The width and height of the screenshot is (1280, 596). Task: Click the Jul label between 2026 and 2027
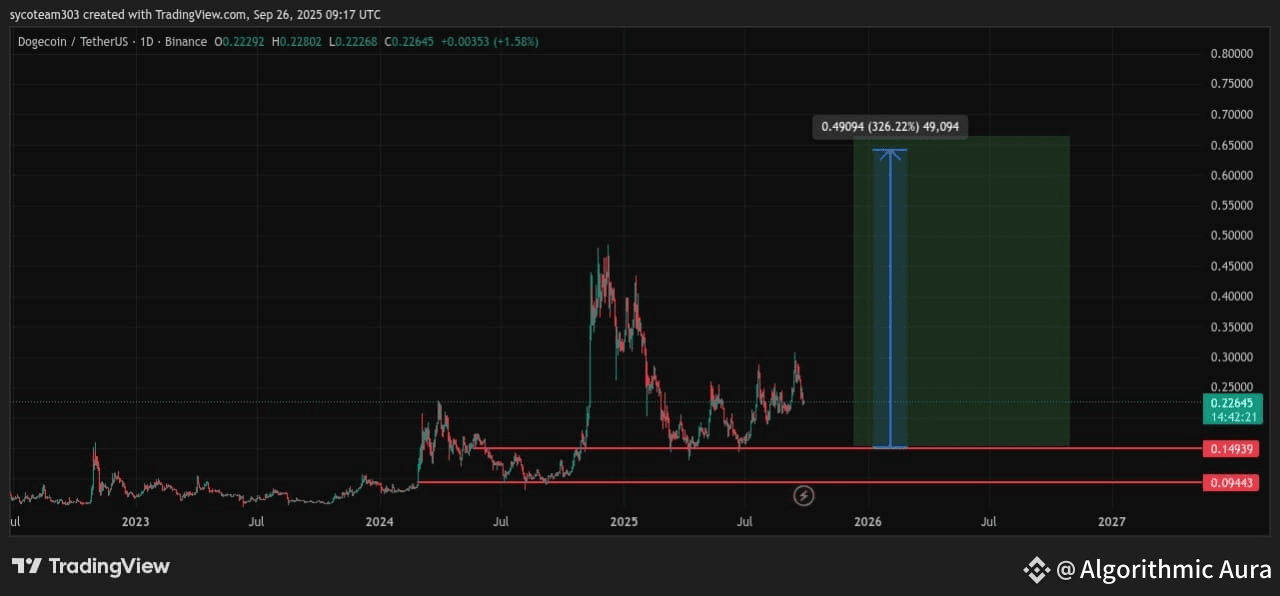989,522
